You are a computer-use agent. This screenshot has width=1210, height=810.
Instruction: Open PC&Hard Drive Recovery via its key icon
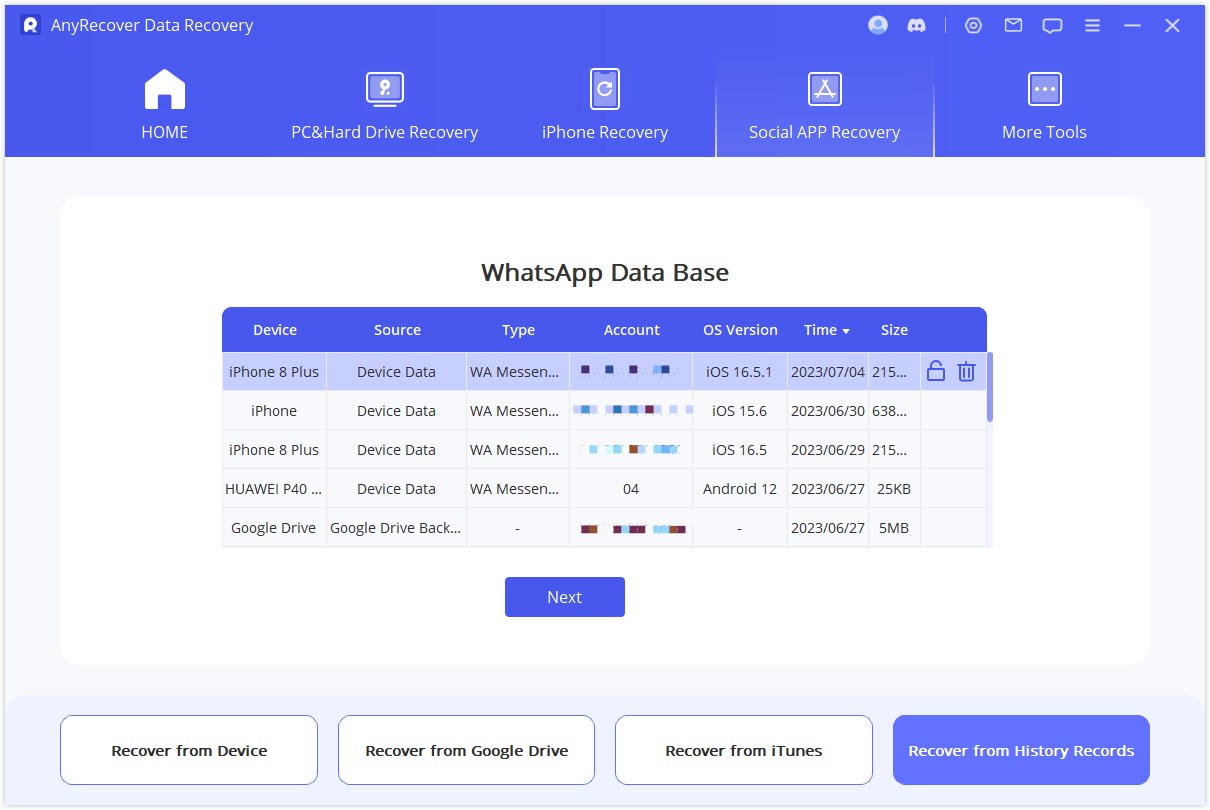(x=384, y=88)
